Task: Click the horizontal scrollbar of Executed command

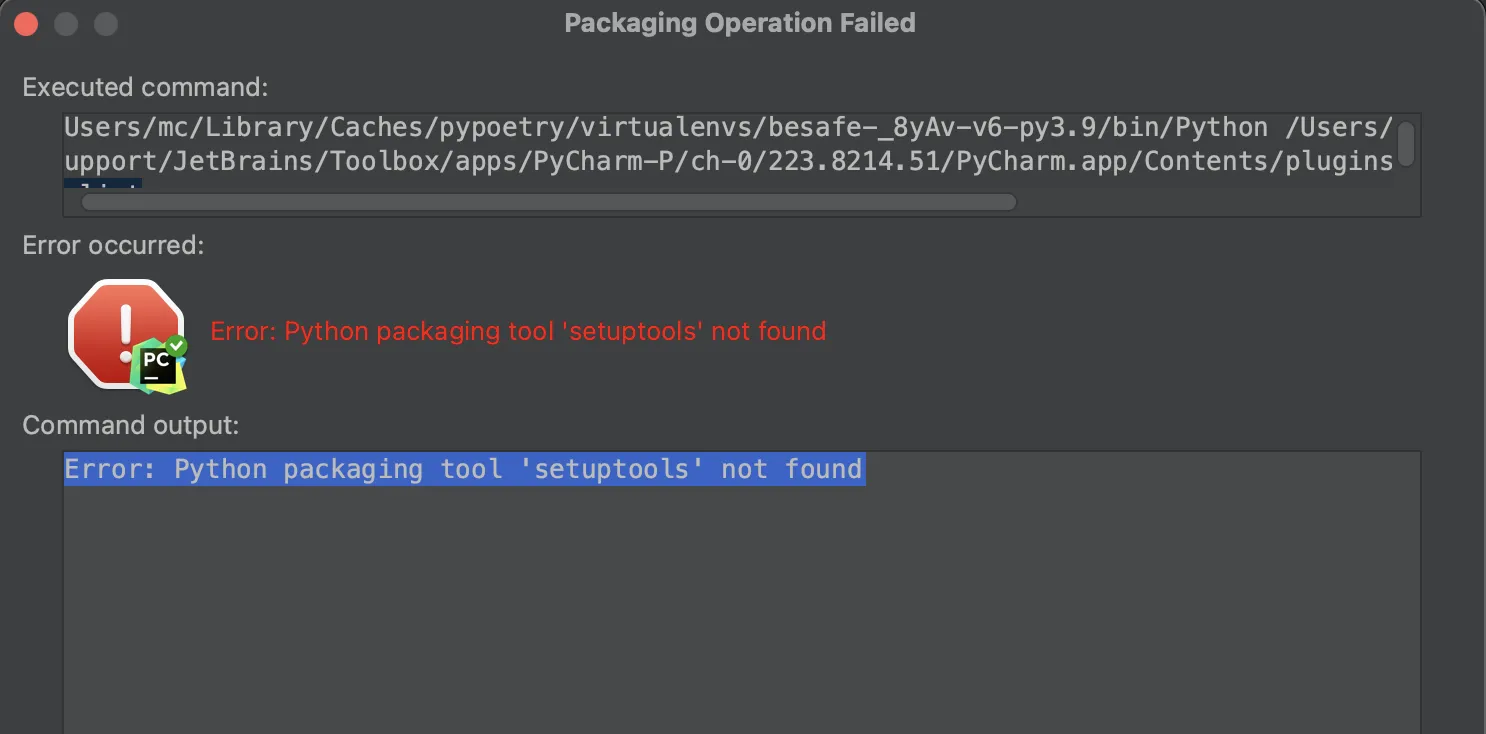Action: [x=548, y=202]
